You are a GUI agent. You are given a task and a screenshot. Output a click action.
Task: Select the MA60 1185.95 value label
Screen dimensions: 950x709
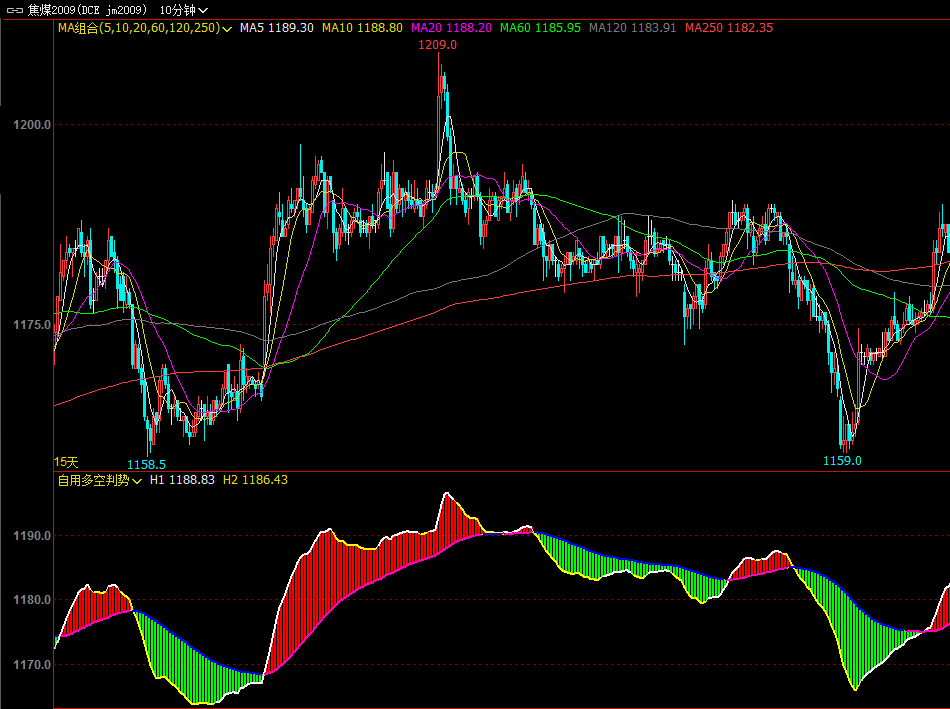coord(540,28)
